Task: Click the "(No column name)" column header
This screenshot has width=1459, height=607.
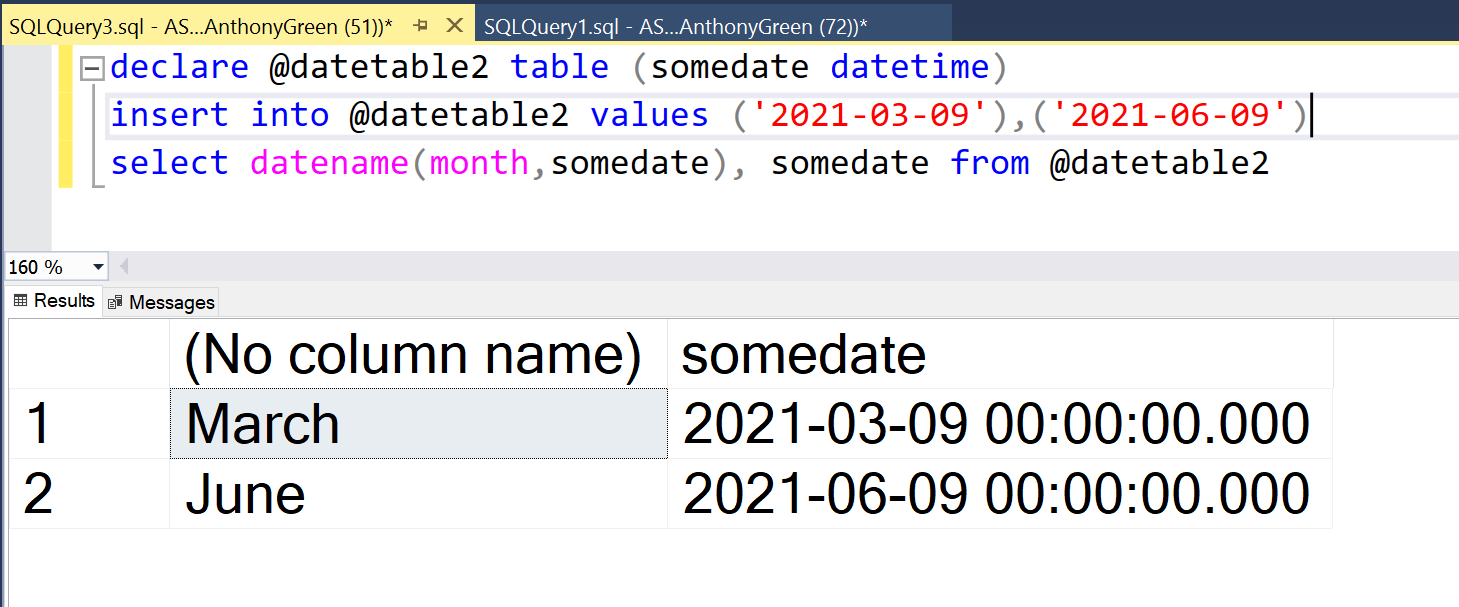Action: pos(413,355)
